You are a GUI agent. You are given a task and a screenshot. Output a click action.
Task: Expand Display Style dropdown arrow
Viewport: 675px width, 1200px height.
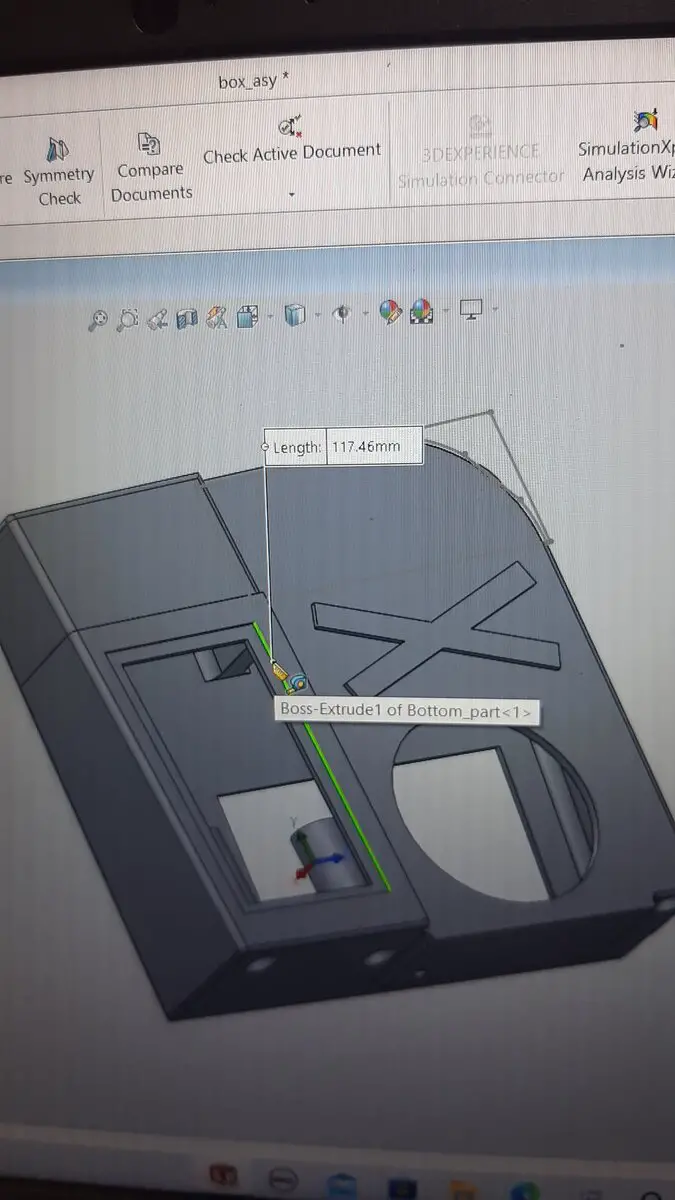[318, 316]
